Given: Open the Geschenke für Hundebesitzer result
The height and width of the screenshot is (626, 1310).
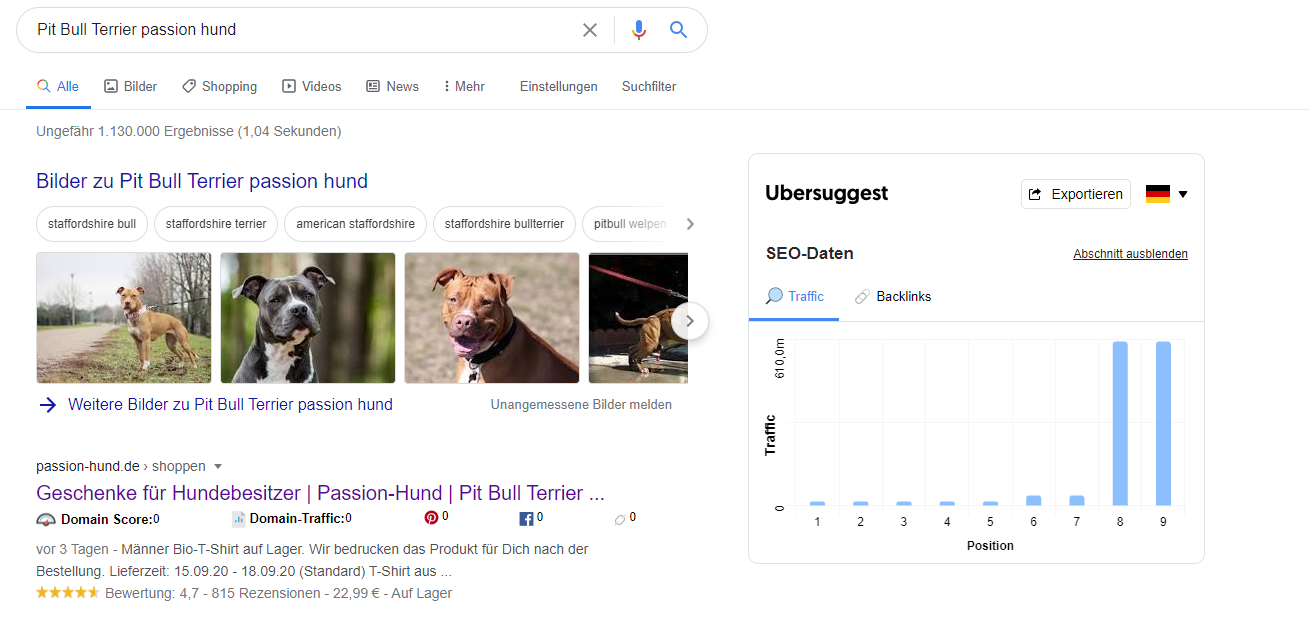Looking at the screenshot, I should click(x=320, y=493).
